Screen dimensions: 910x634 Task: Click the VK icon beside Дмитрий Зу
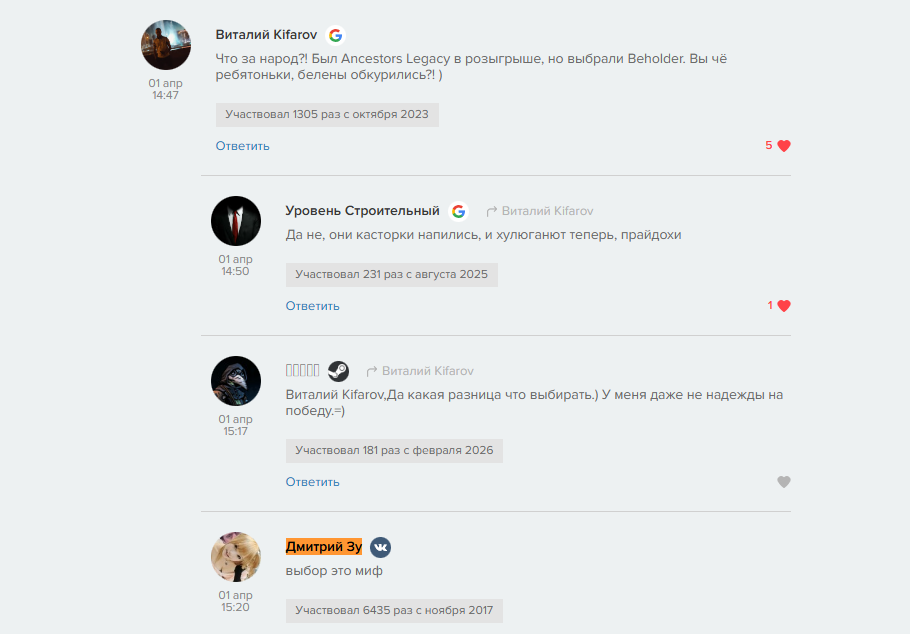tap(381, 547)
